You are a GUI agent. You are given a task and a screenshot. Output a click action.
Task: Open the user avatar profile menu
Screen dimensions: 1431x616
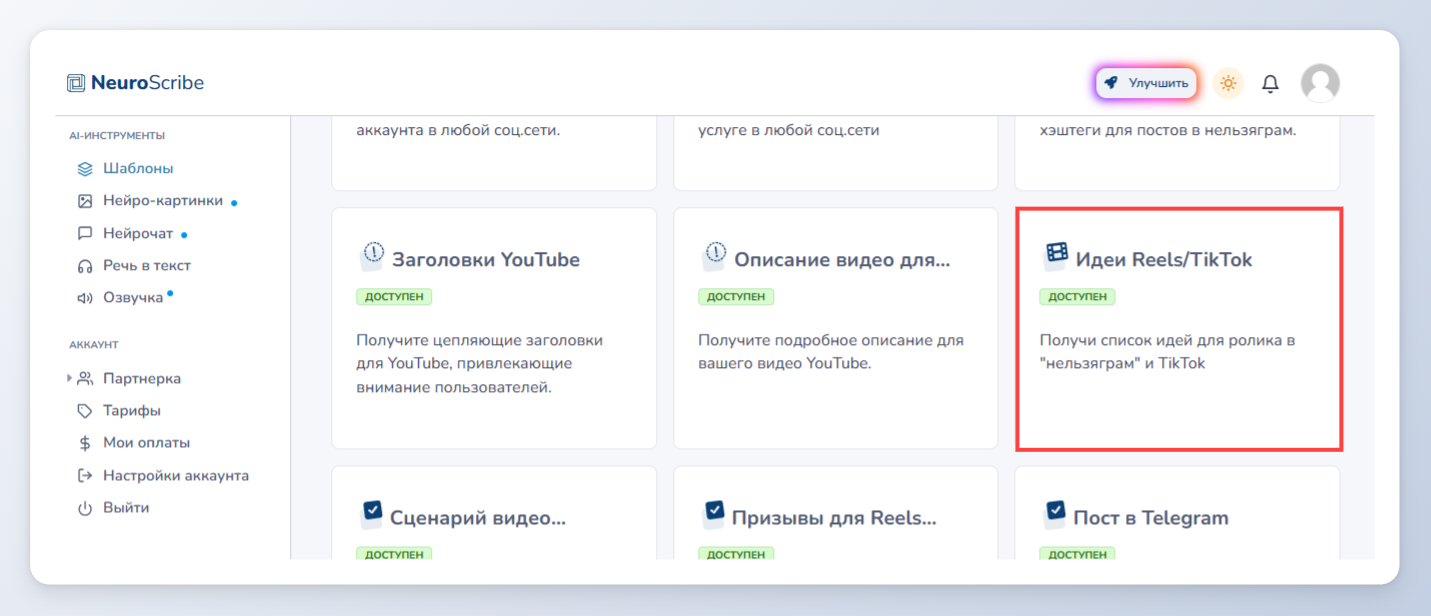(1320, 83)
